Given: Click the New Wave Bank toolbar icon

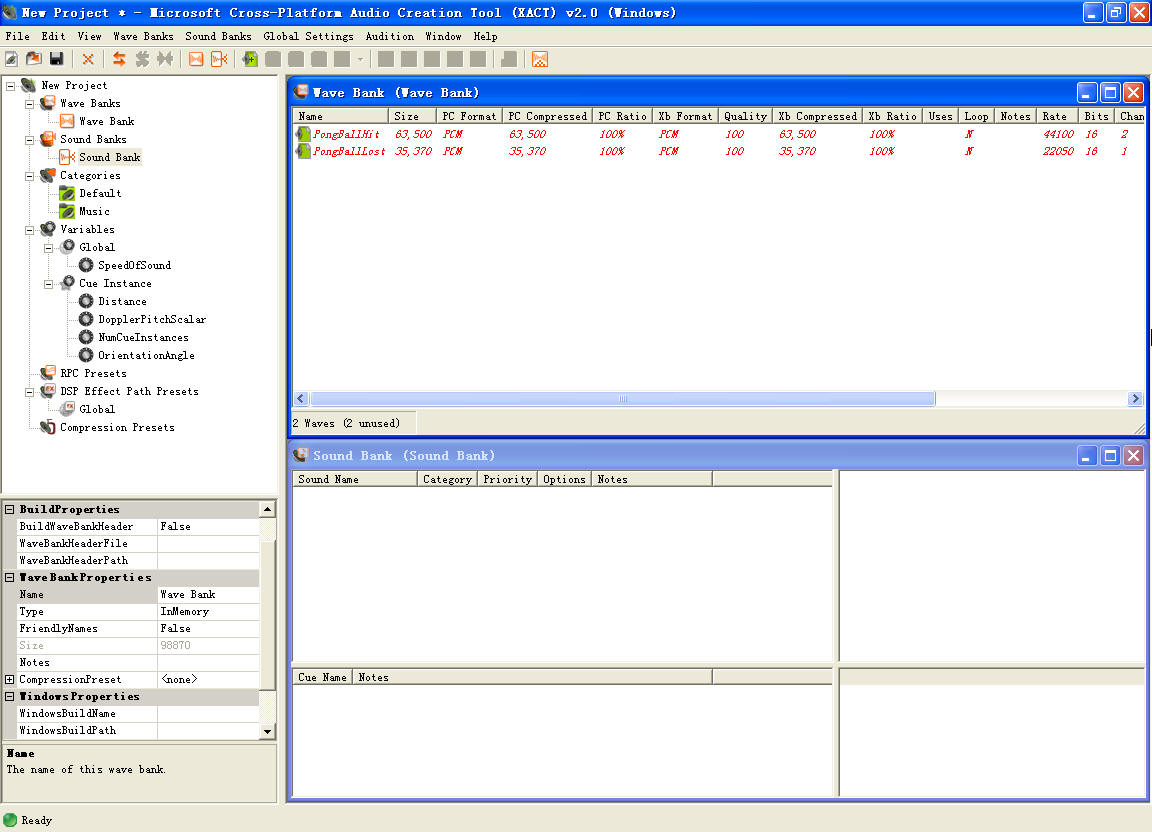Looking at the screenshot, I should point(196,60).
